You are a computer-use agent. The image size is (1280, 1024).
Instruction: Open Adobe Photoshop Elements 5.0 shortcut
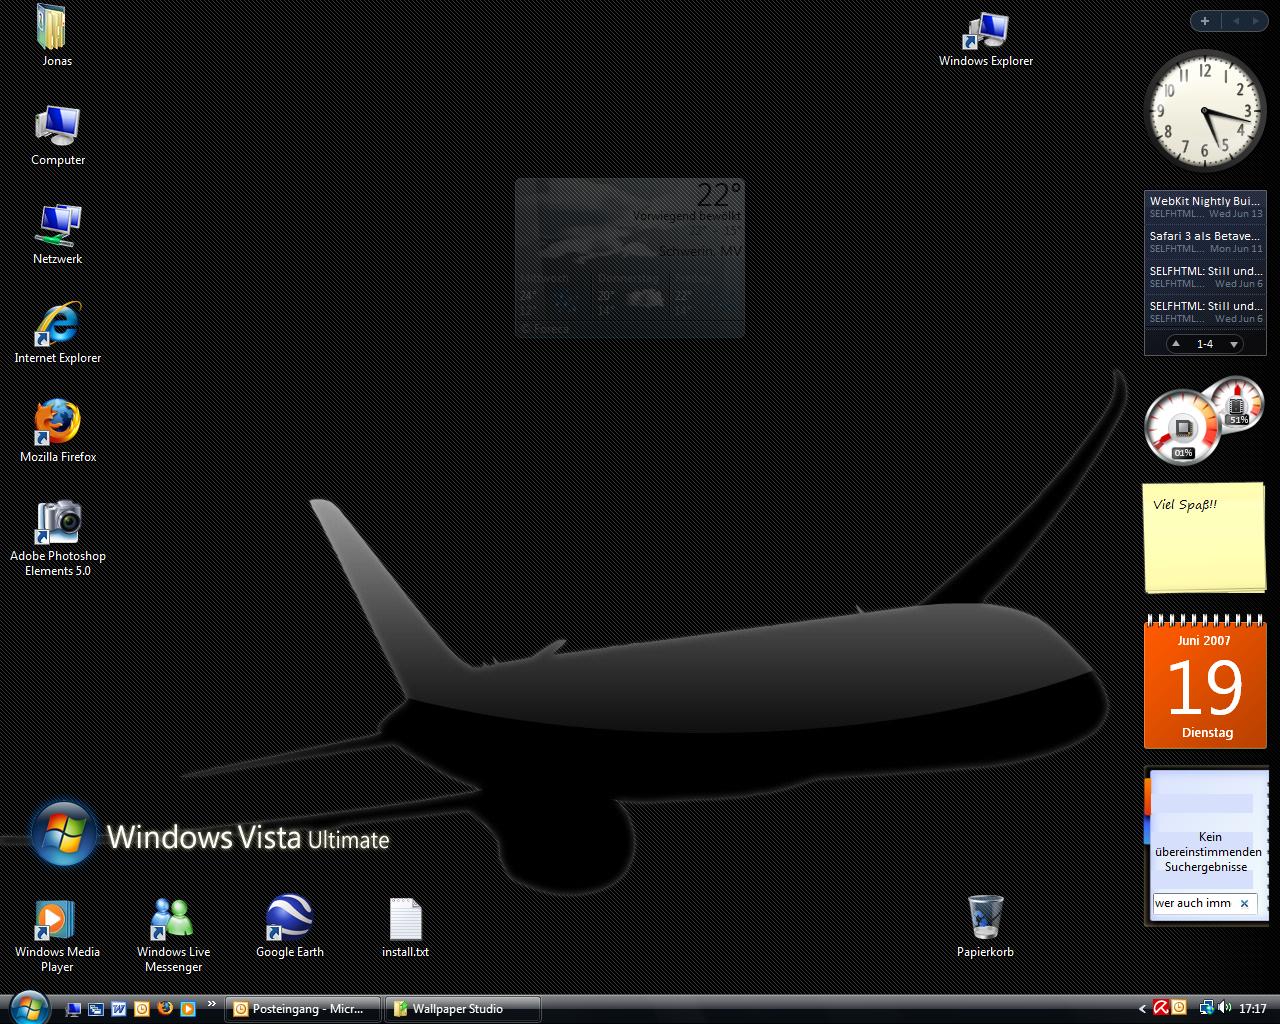point(58,523)
